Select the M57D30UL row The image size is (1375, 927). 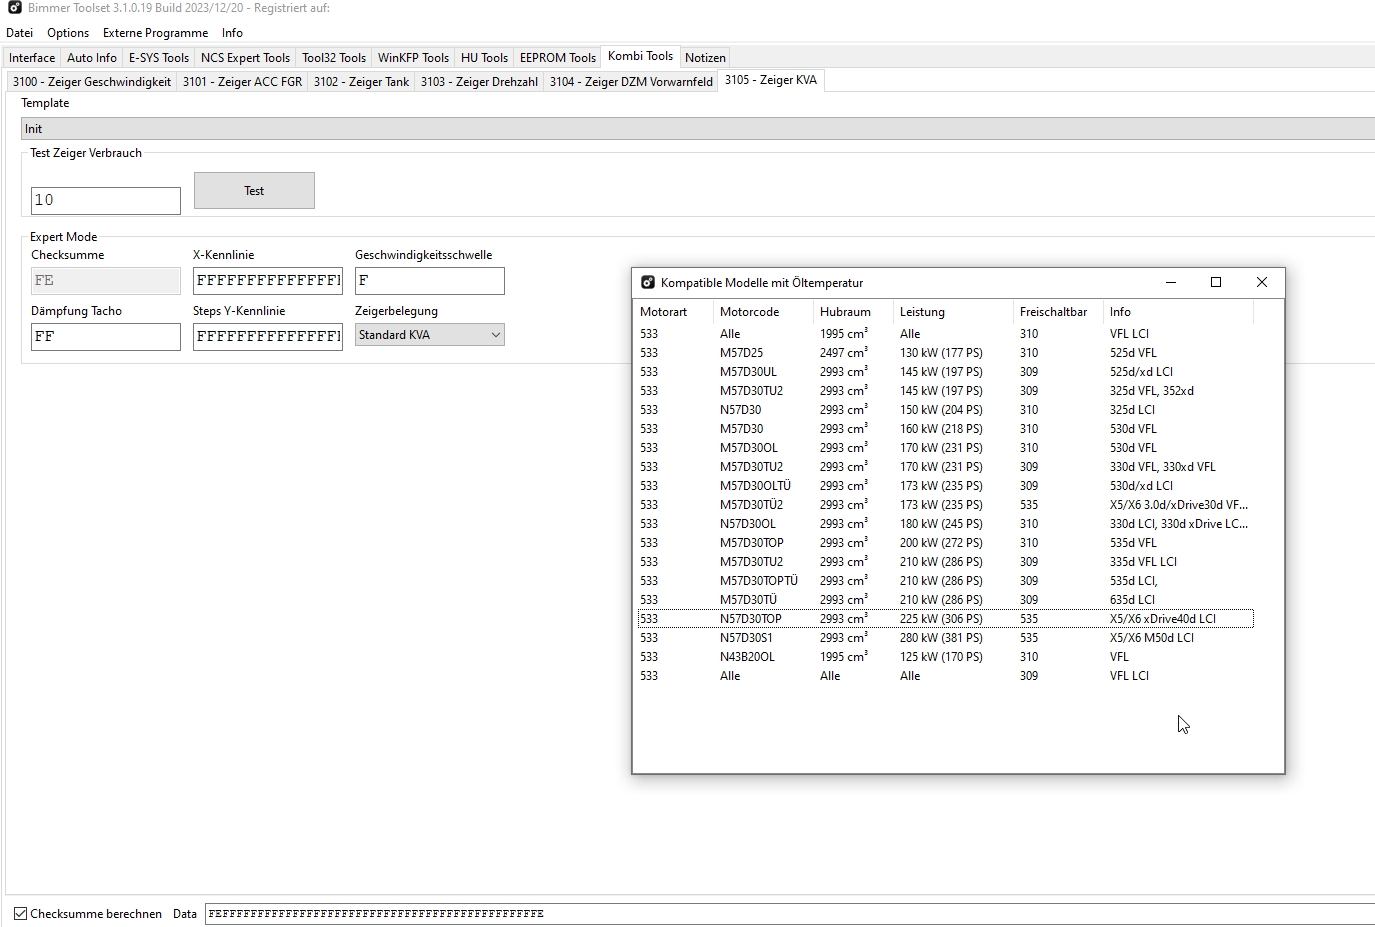(945, 372)
